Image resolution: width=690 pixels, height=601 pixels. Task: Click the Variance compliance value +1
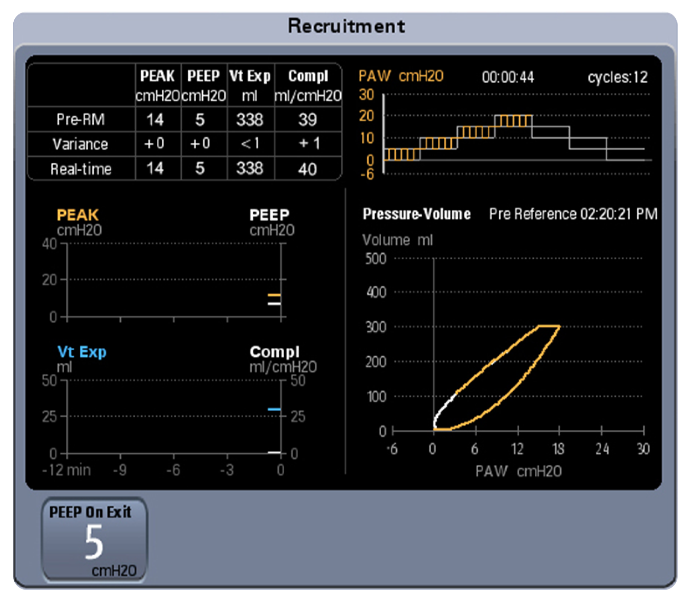pos(307,144)
